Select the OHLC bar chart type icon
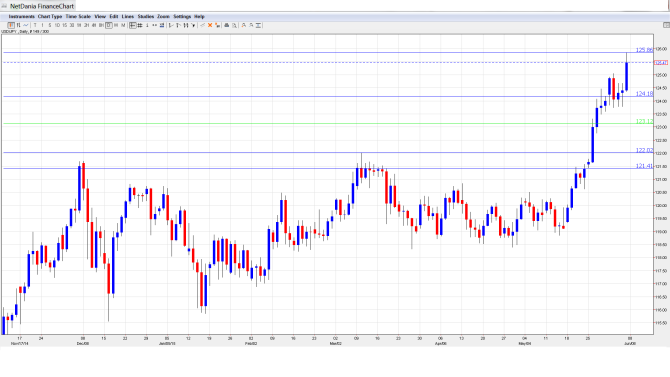 [18, 26]
